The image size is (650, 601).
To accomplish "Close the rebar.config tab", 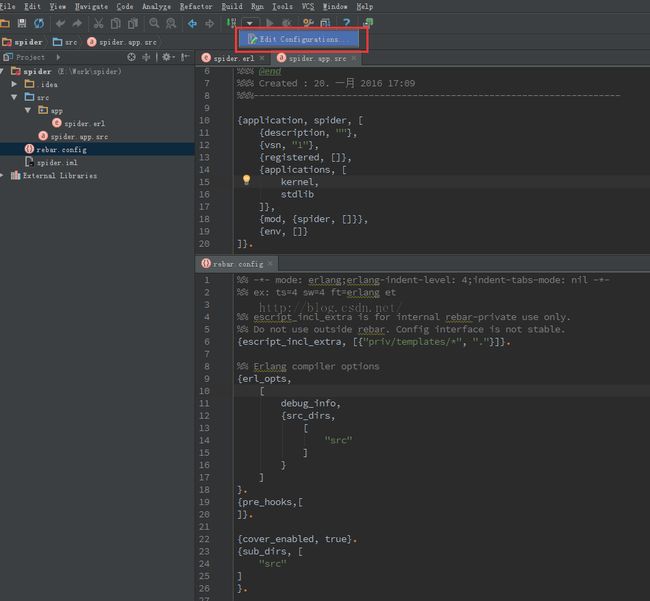I will tap(270, 264).
